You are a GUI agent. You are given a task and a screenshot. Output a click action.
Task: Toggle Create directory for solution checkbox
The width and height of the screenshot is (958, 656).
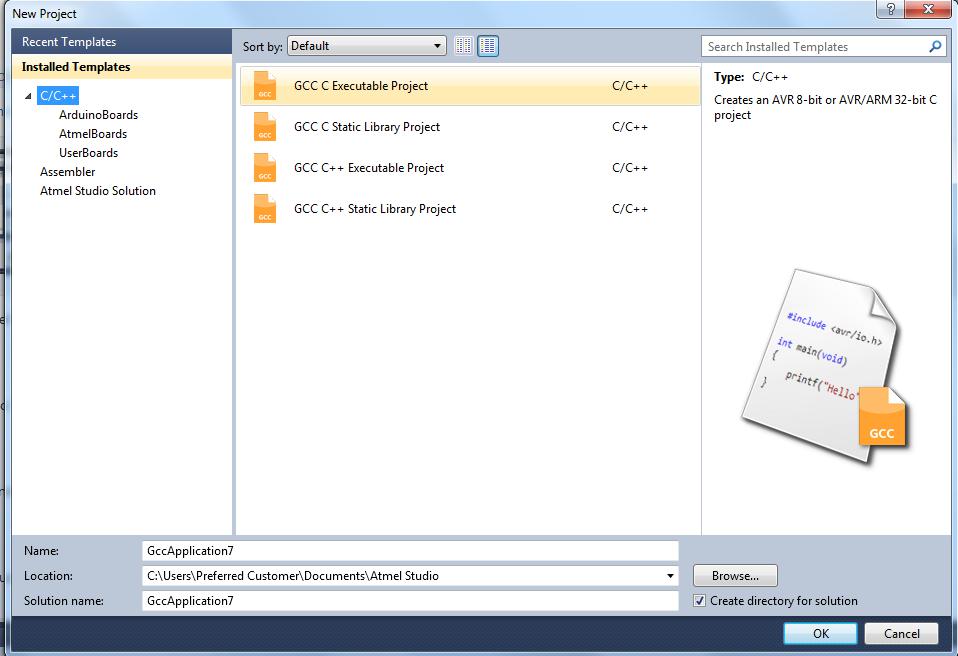(x=700, y=601)
